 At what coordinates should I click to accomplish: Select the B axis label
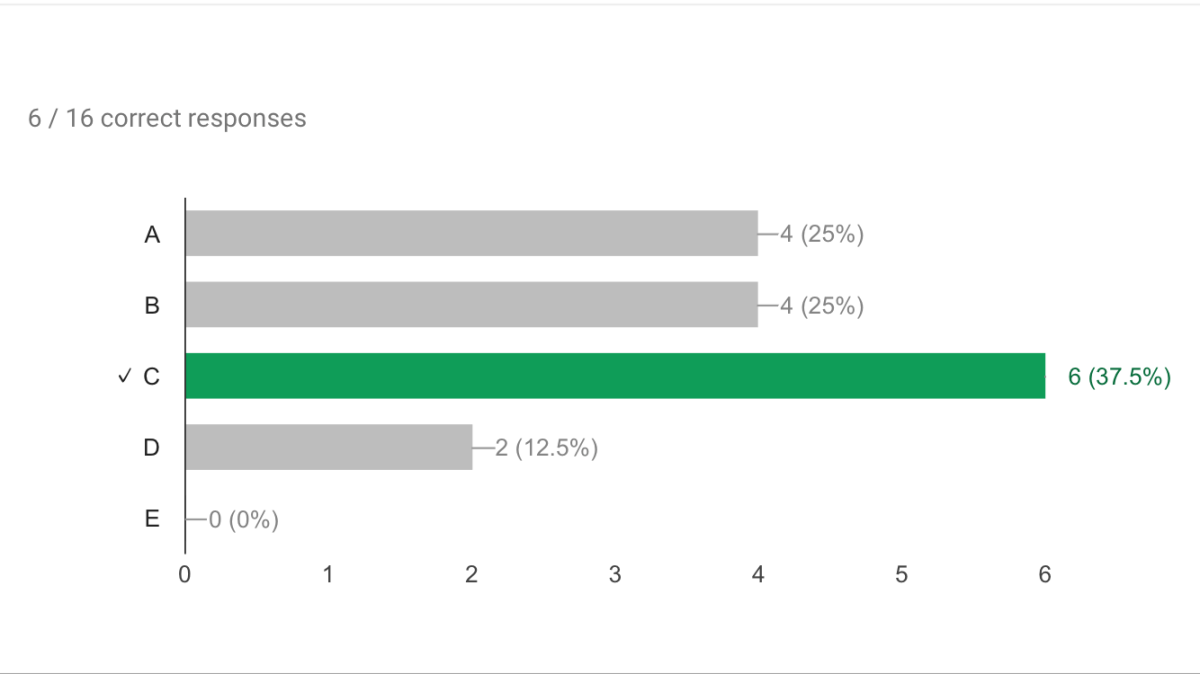[x=152, y=306]
